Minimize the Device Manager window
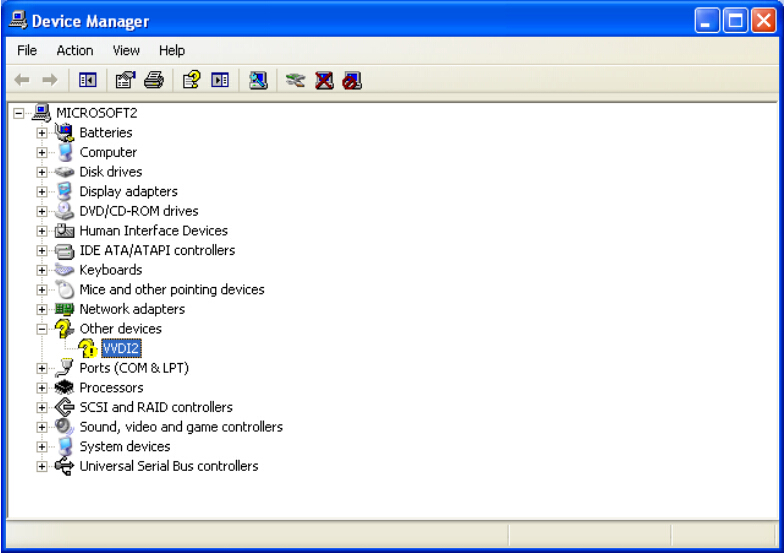Viewport: 784px width, 554px height. point(706,20)
